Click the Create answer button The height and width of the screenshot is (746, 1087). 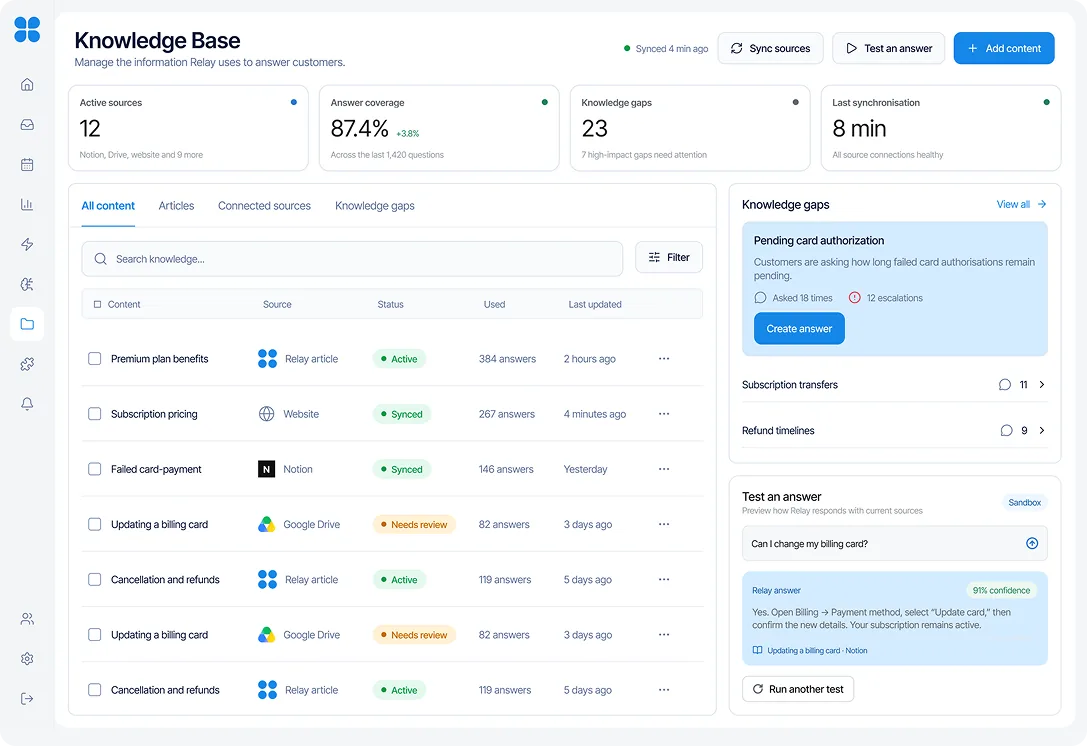pos(799,329)
